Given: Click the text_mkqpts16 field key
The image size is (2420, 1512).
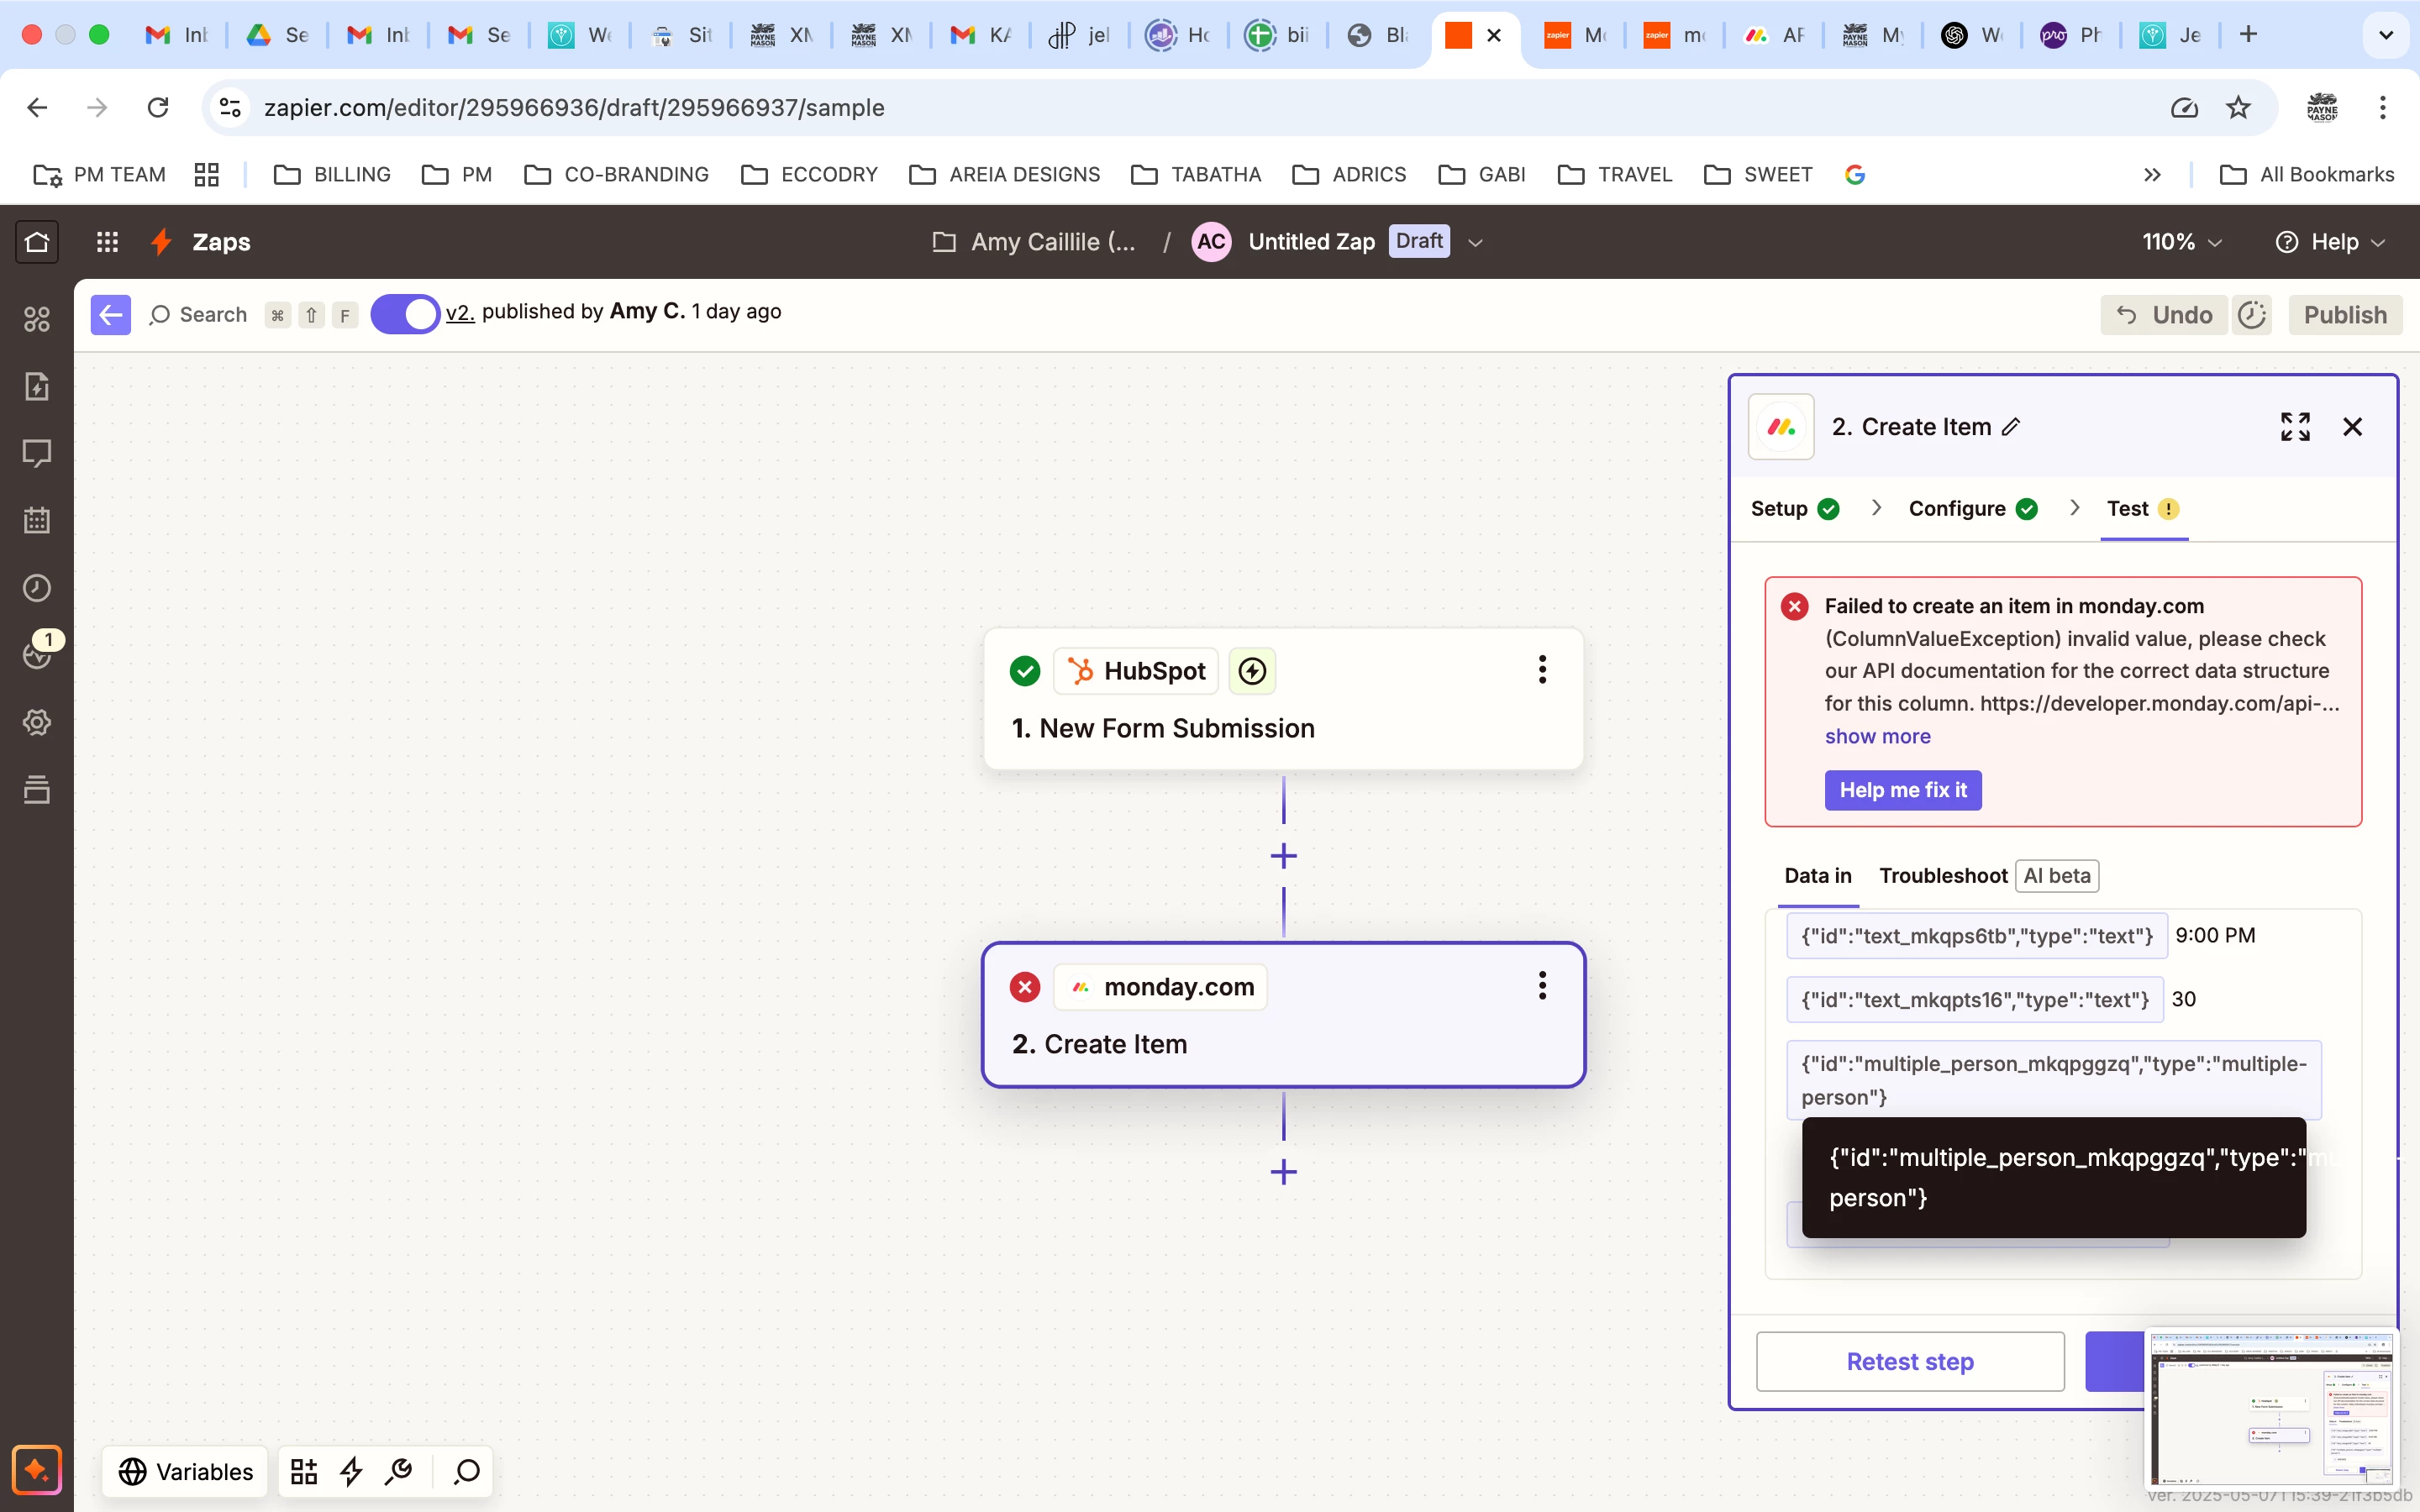Looking at the screenshot, I should (1974, 1000).
